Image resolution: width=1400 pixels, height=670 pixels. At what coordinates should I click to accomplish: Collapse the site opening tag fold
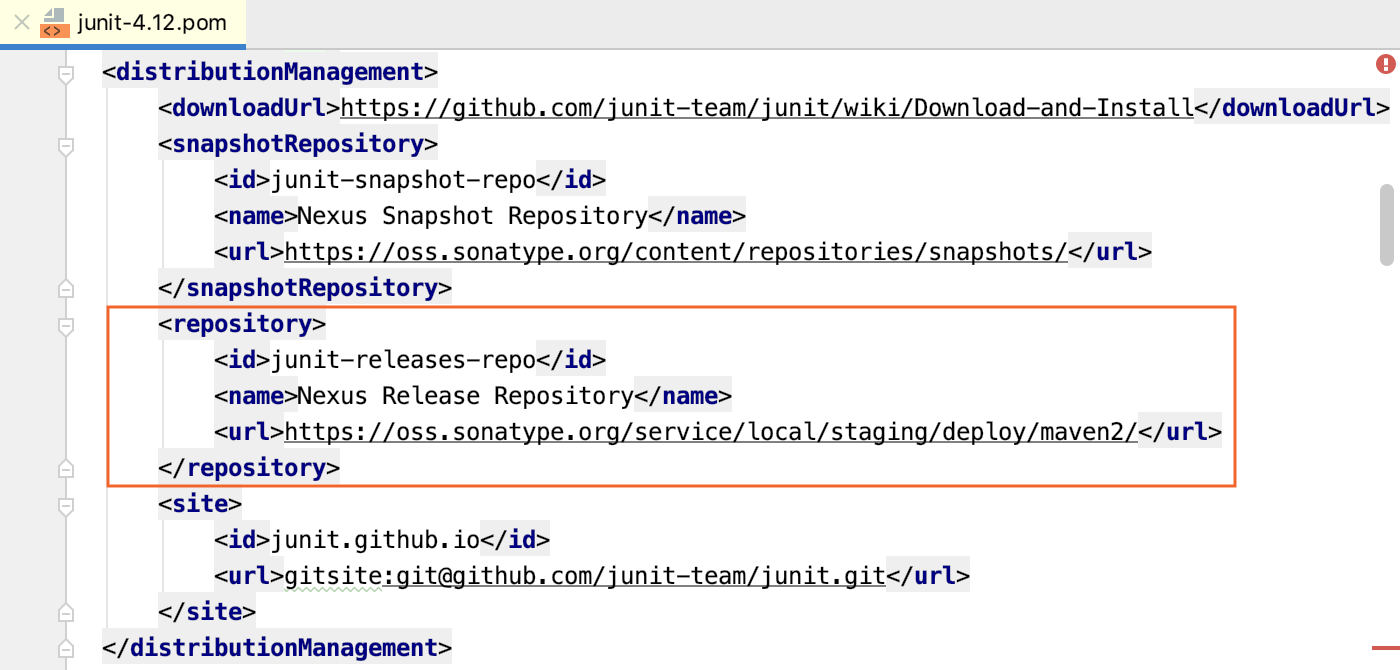click(66, 506)
